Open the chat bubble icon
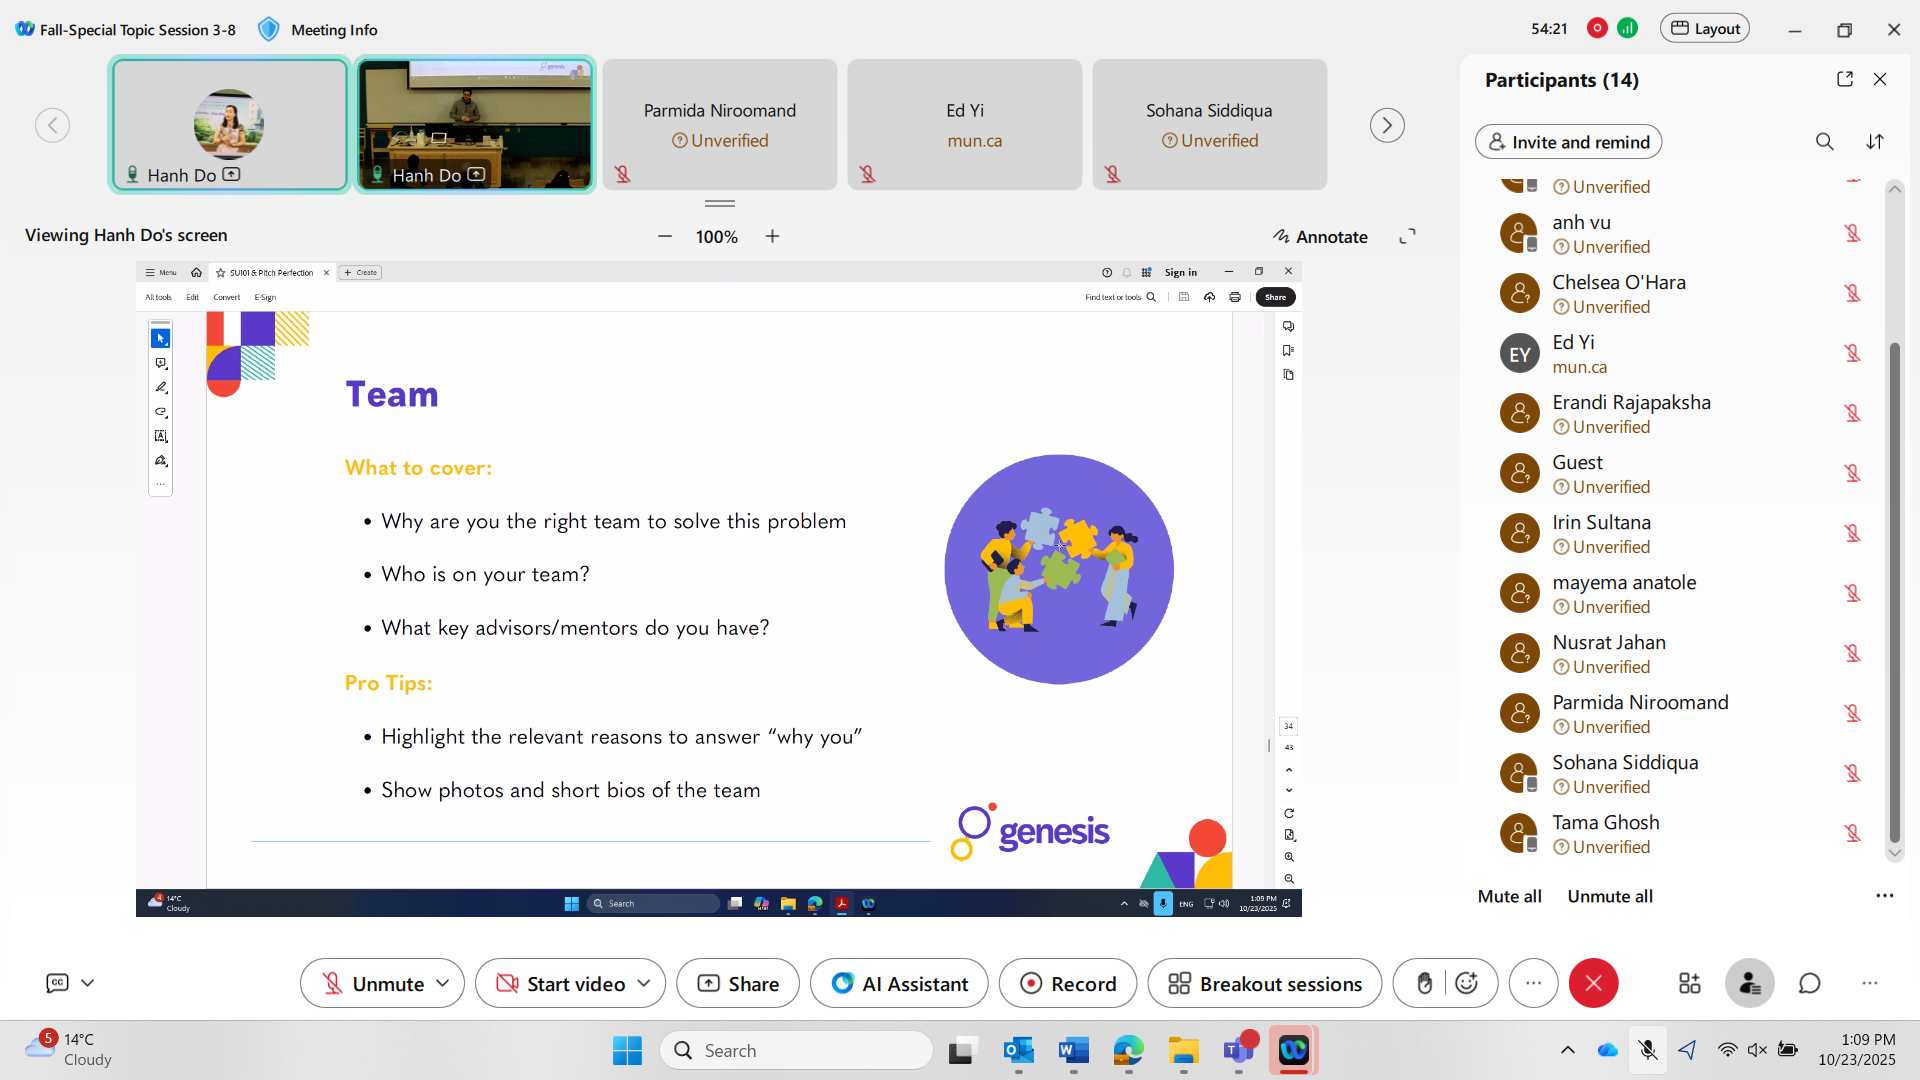This screenshot has width=1920, height=1080. click(x=1809, y=984)
